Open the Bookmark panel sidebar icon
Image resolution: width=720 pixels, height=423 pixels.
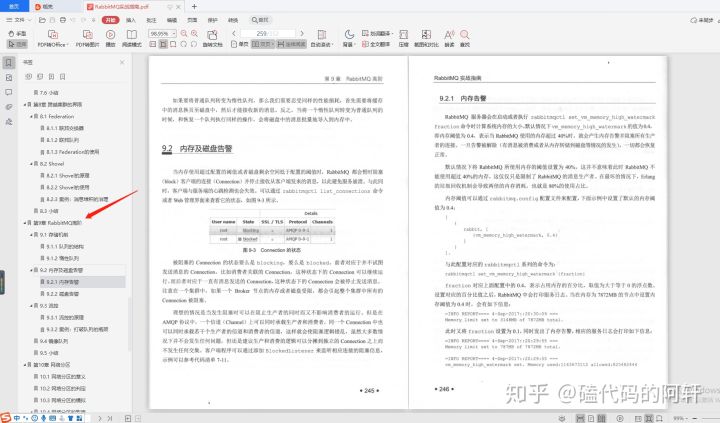click(9, 62)
